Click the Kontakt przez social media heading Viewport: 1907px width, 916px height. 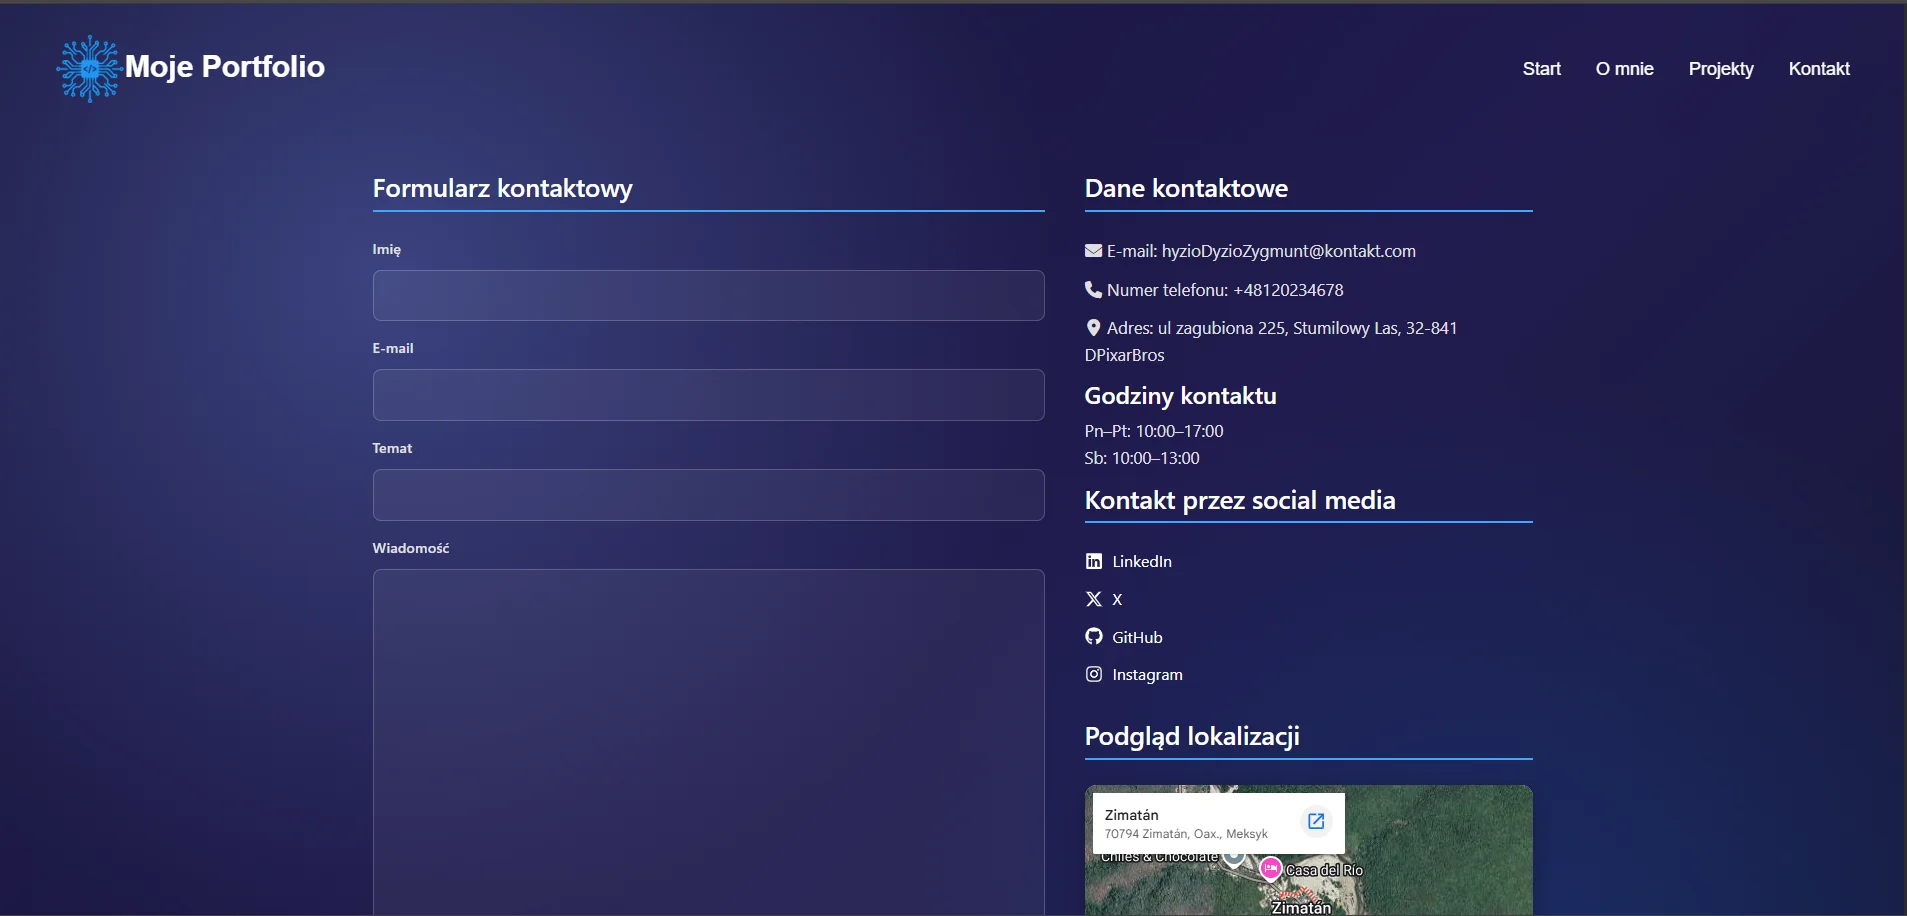[1239, 500]
